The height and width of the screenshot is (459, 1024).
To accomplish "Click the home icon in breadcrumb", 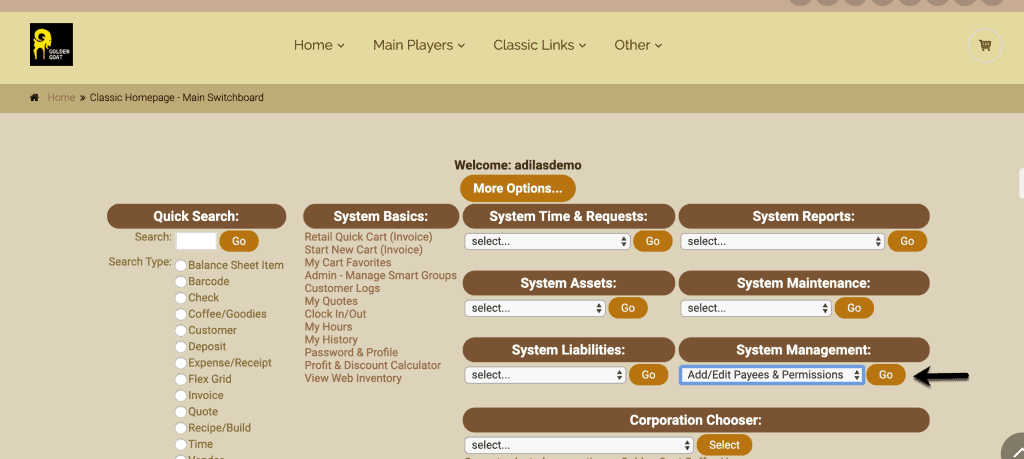I will [x=34, y=98].
